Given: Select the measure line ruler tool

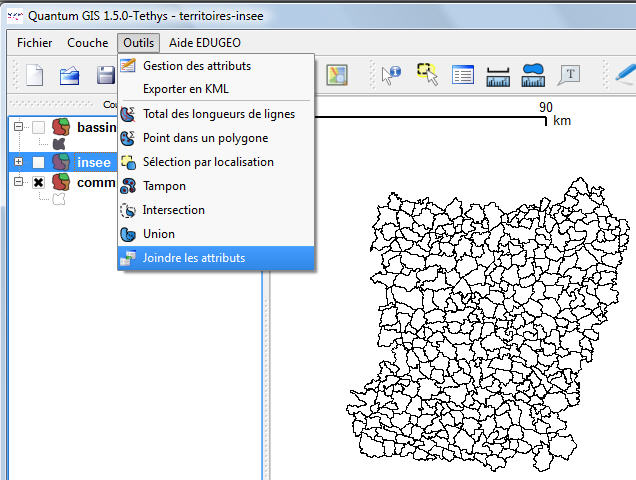Looking at the screenshot, I should pyautogui.click(x=497, y=75).
